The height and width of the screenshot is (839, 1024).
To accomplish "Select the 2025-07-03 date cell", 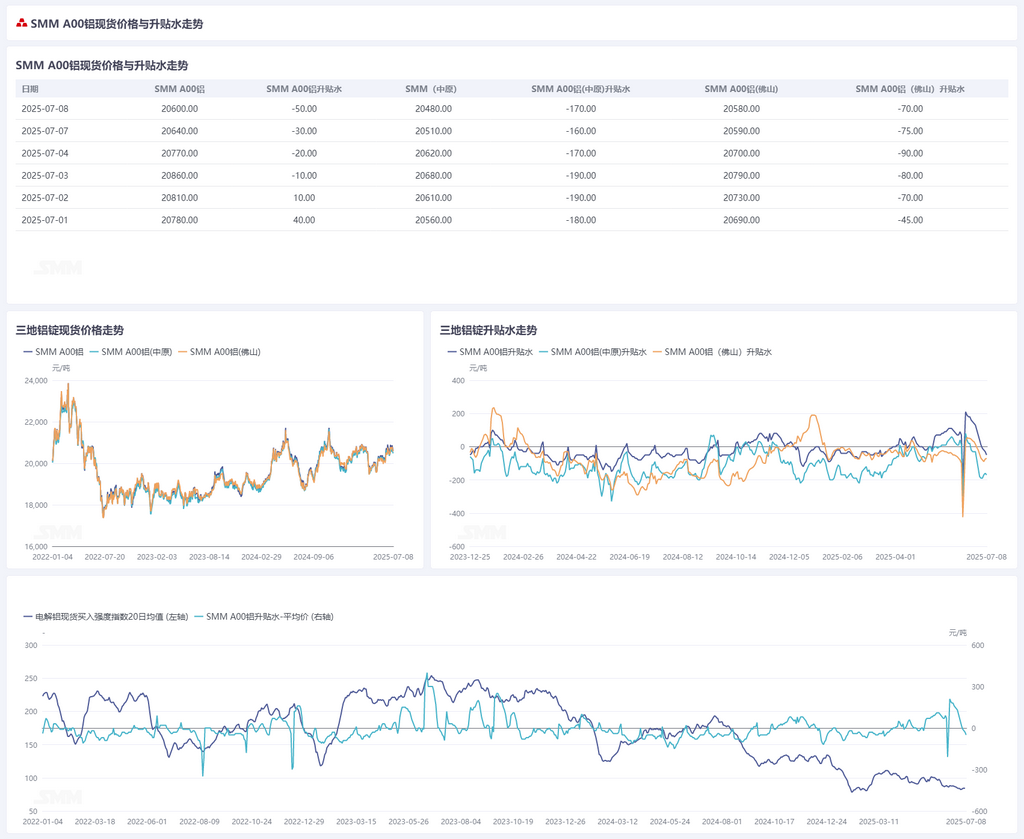I will 44,176.
